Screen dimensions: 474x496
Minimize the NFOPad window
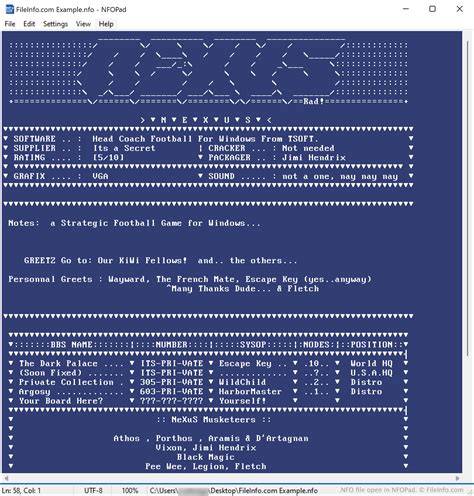406,9
